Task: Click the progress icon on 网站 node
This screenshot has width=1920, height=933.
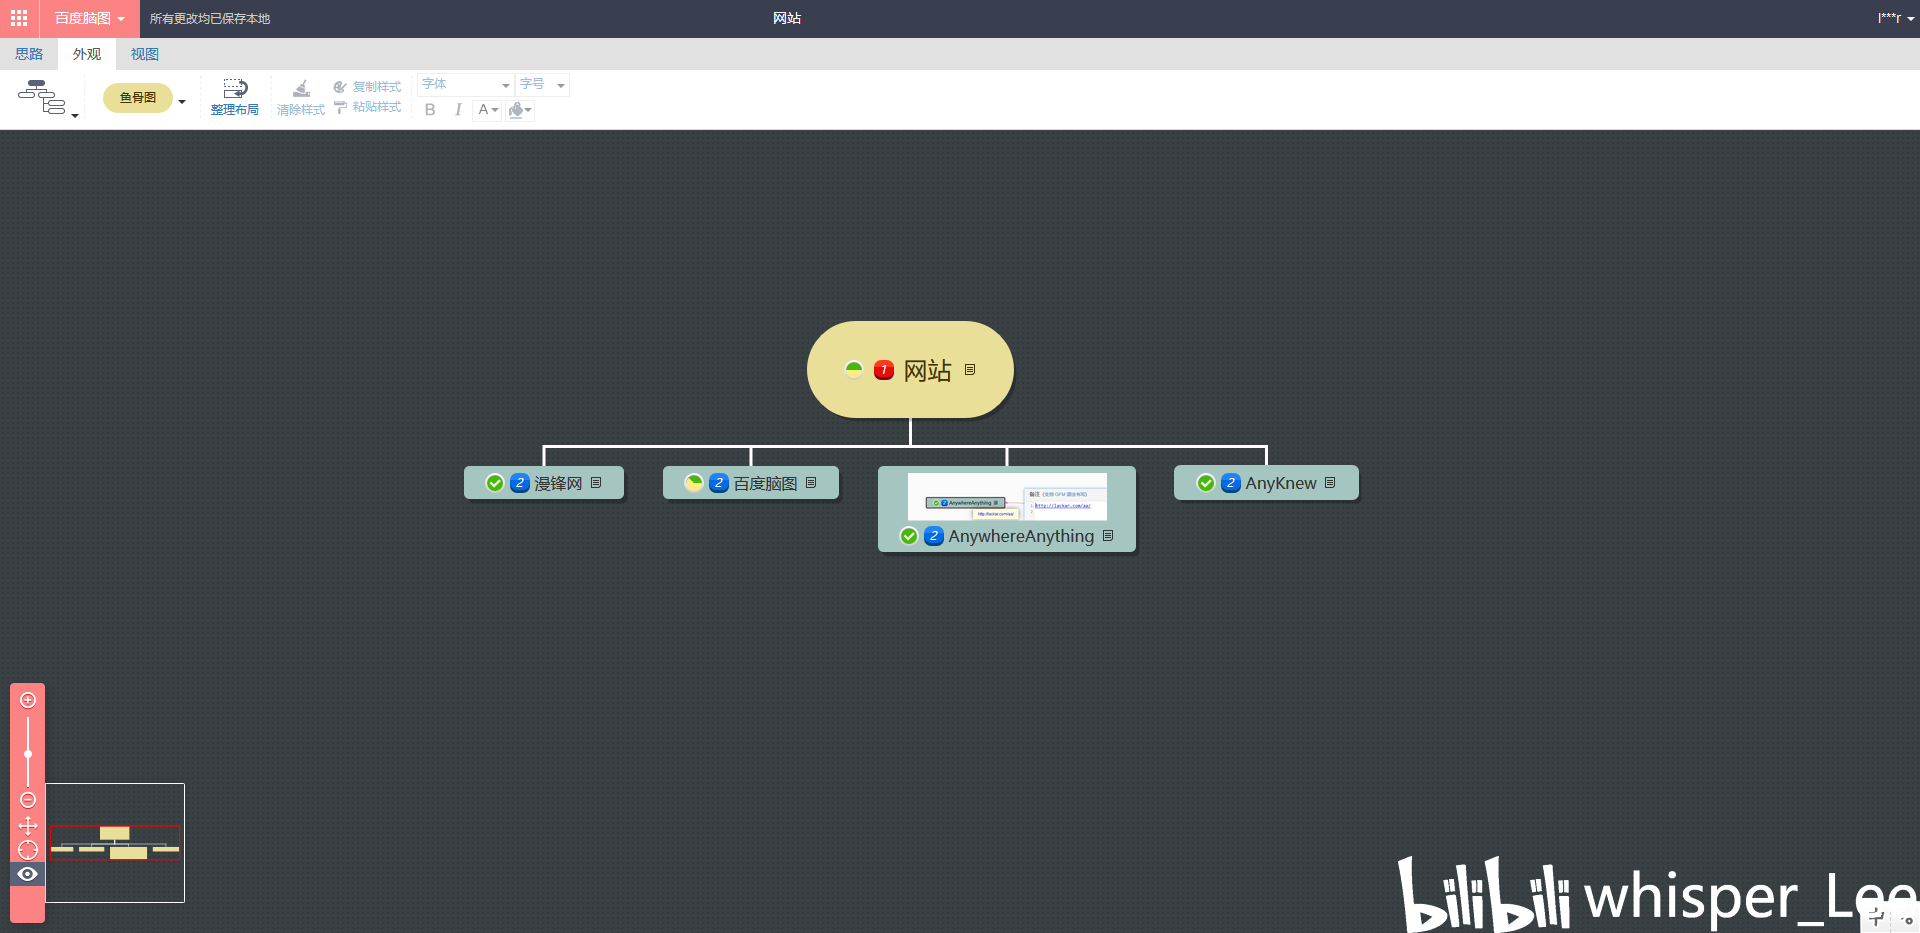Action: 854,370
